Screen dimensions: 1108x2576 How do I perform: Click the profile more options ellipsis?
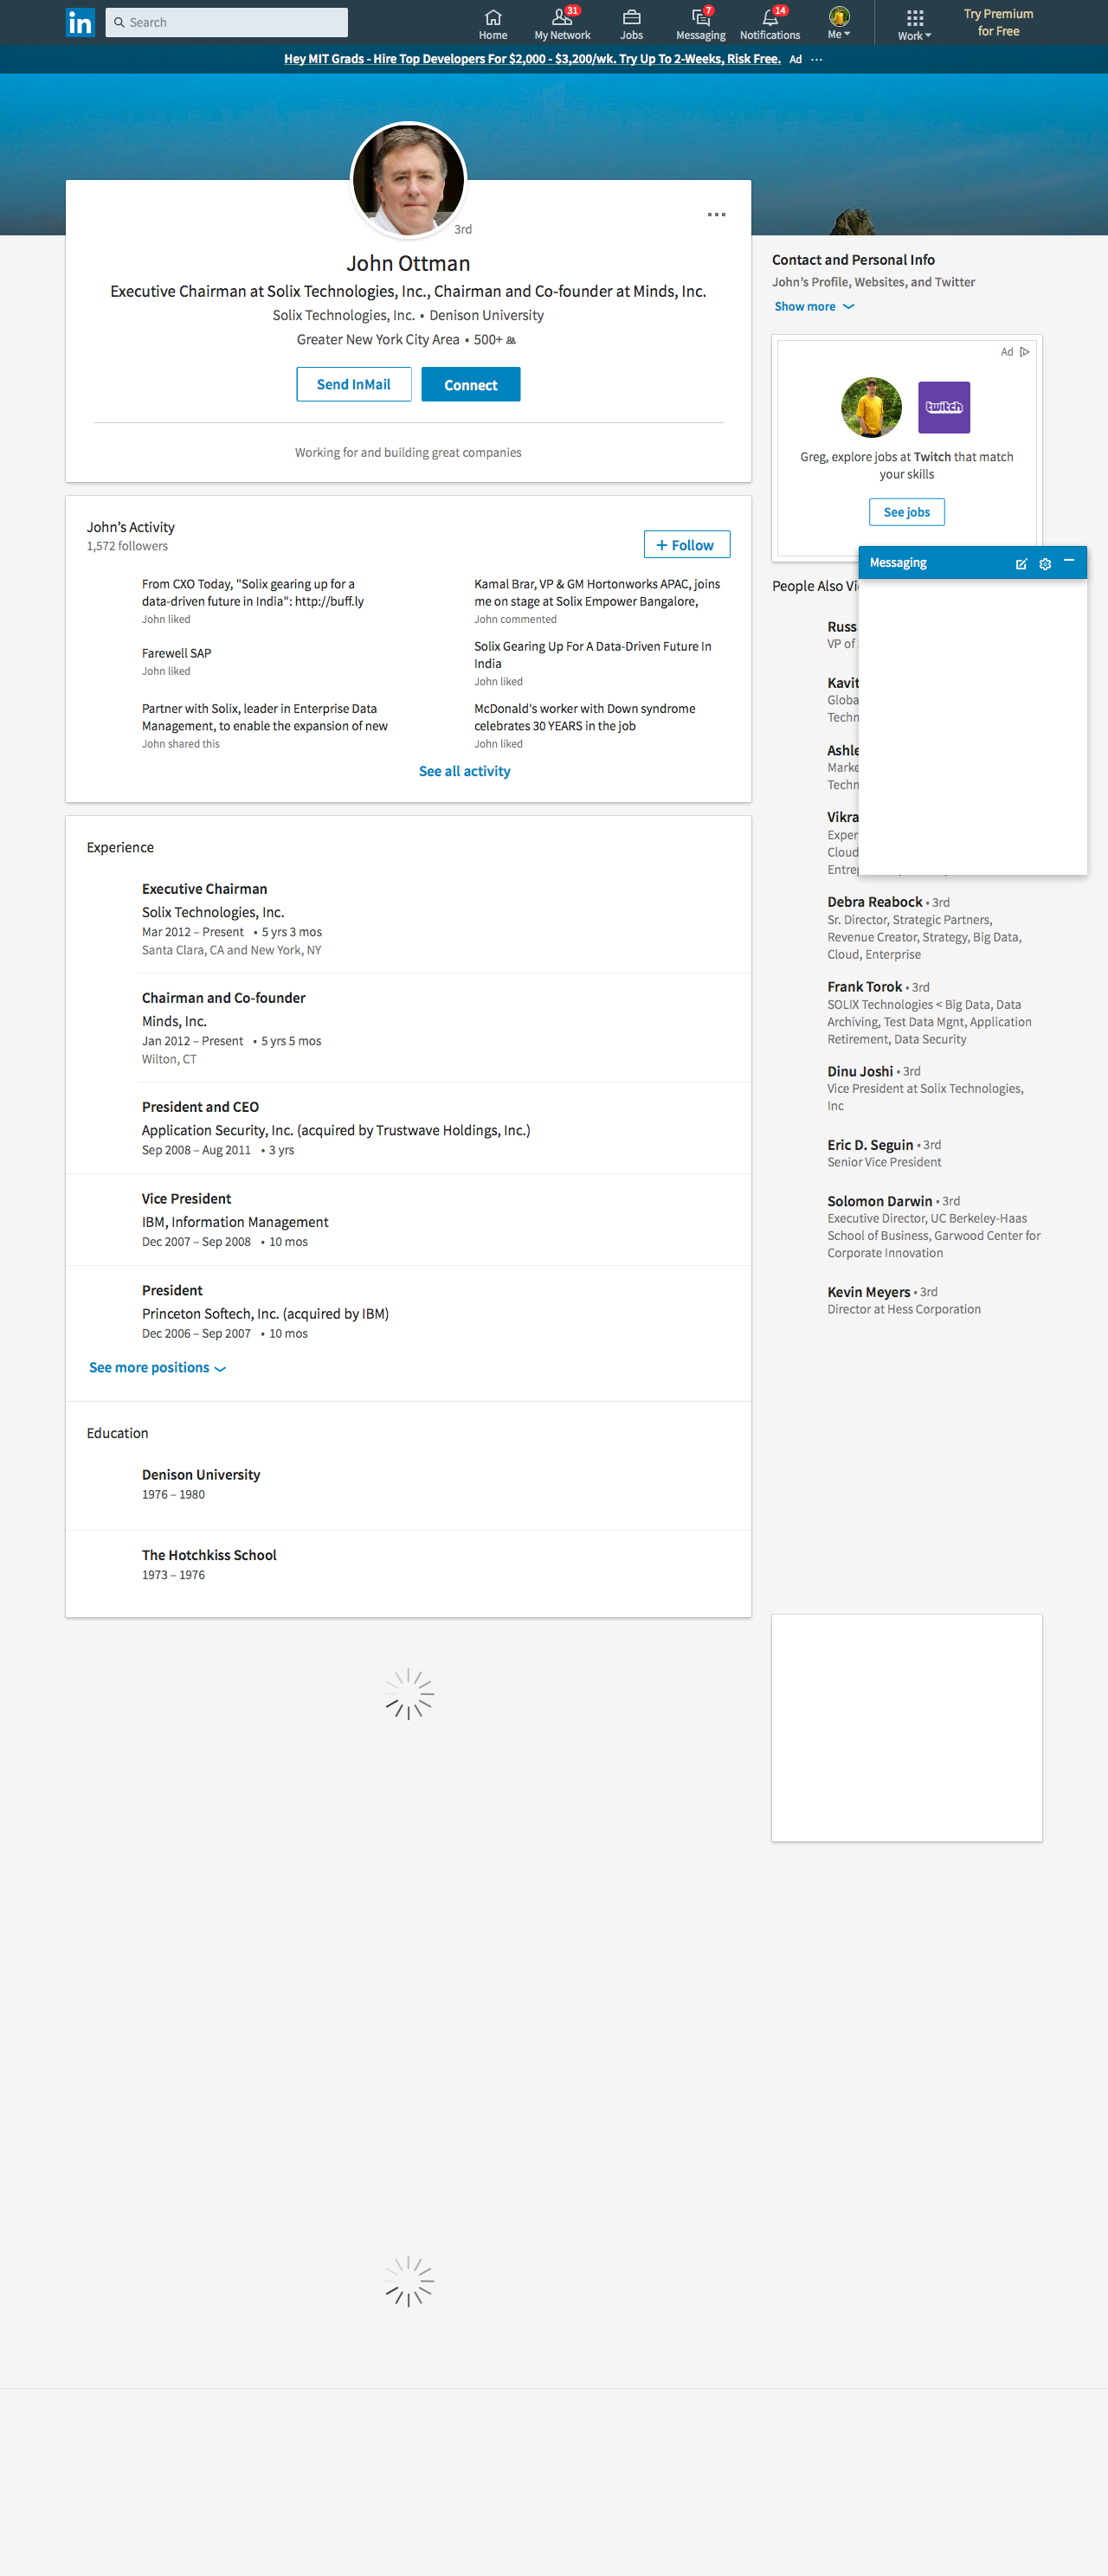[716, 215]
